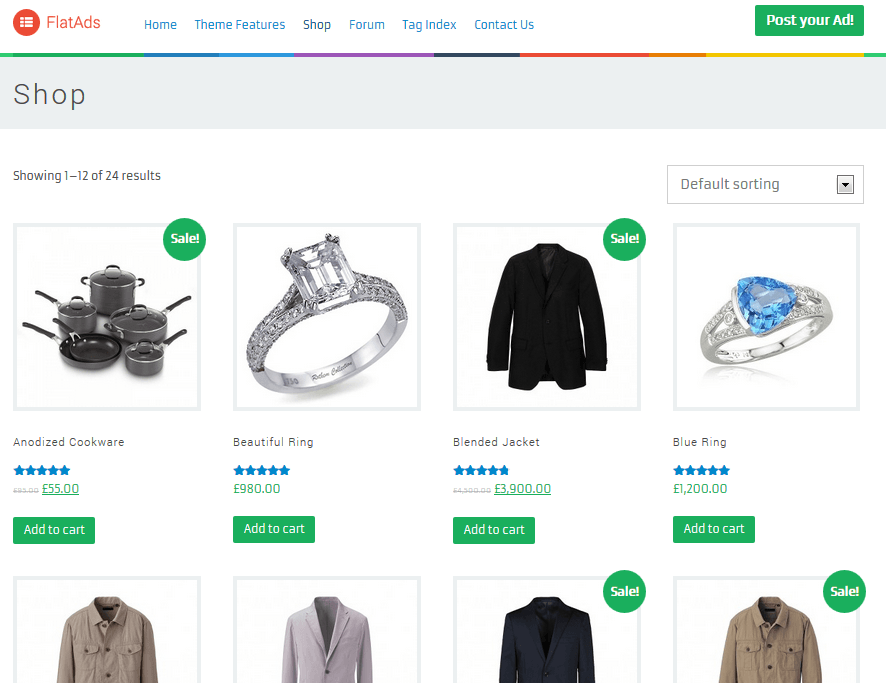
Task: Click the £3,900.00 sale price
Action: [x=523, y=489]
